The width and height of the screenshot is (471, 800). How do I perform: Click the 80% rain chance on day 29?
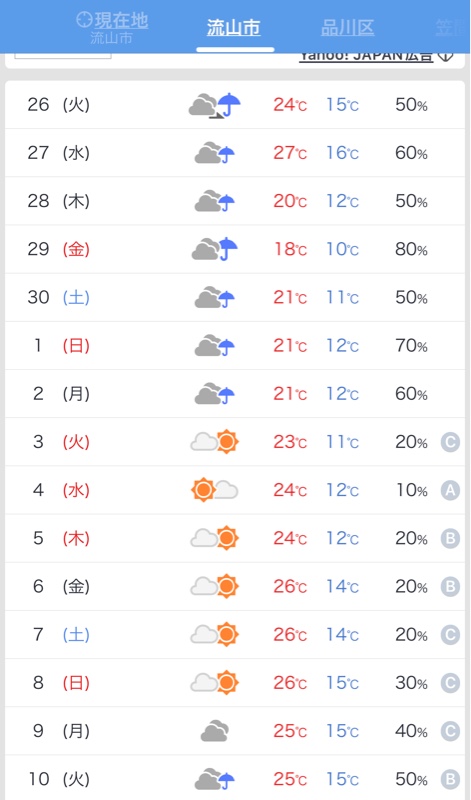[x=411, y=249]
